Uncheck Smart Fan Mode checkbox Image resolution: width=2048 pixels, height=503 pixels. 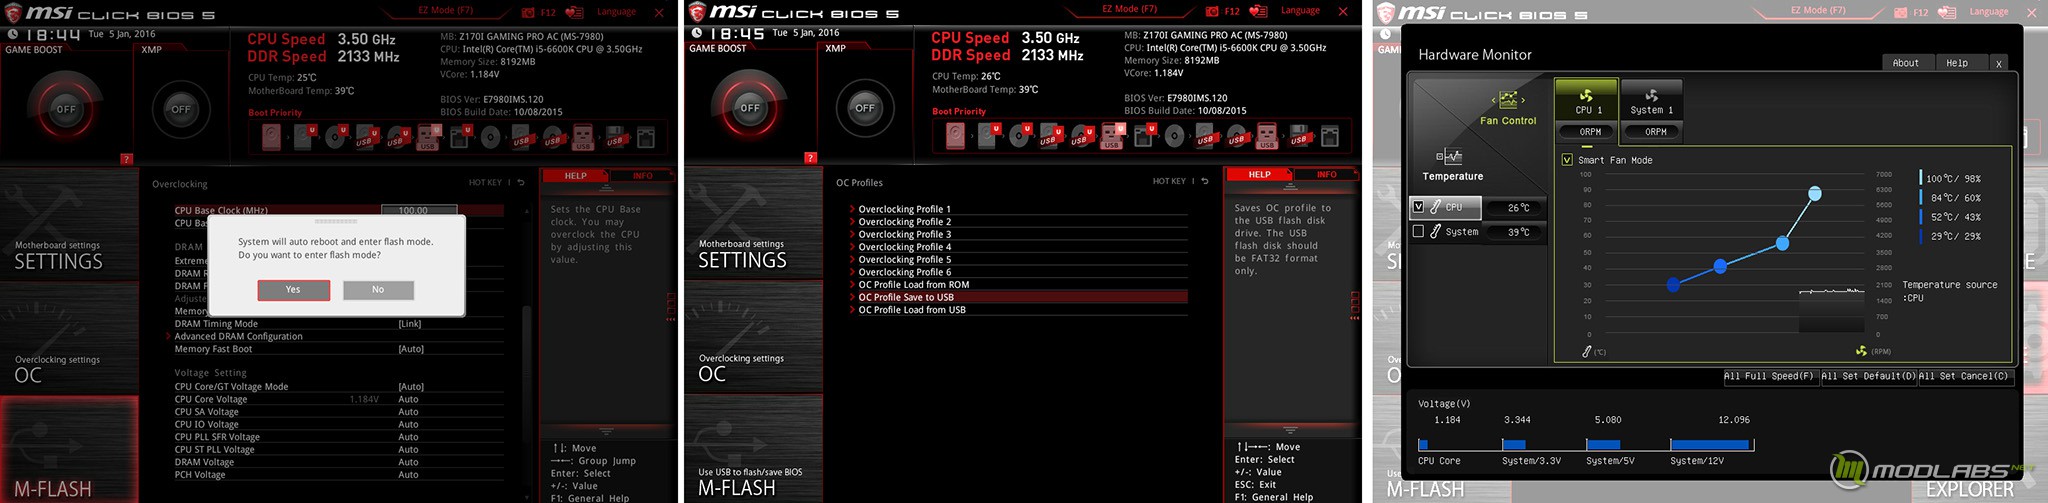click(x=1567, y=160)
